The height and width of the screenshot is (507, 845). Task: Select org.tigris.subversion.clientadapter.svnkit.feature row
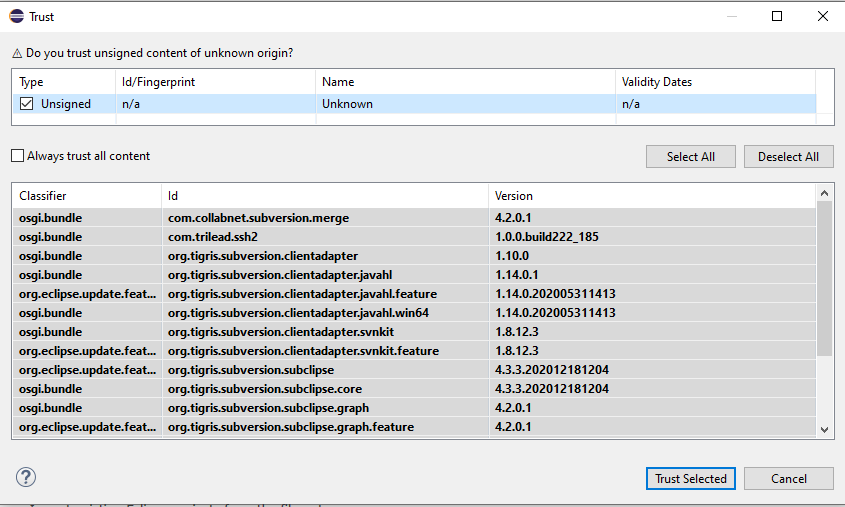tap(414, 351)
